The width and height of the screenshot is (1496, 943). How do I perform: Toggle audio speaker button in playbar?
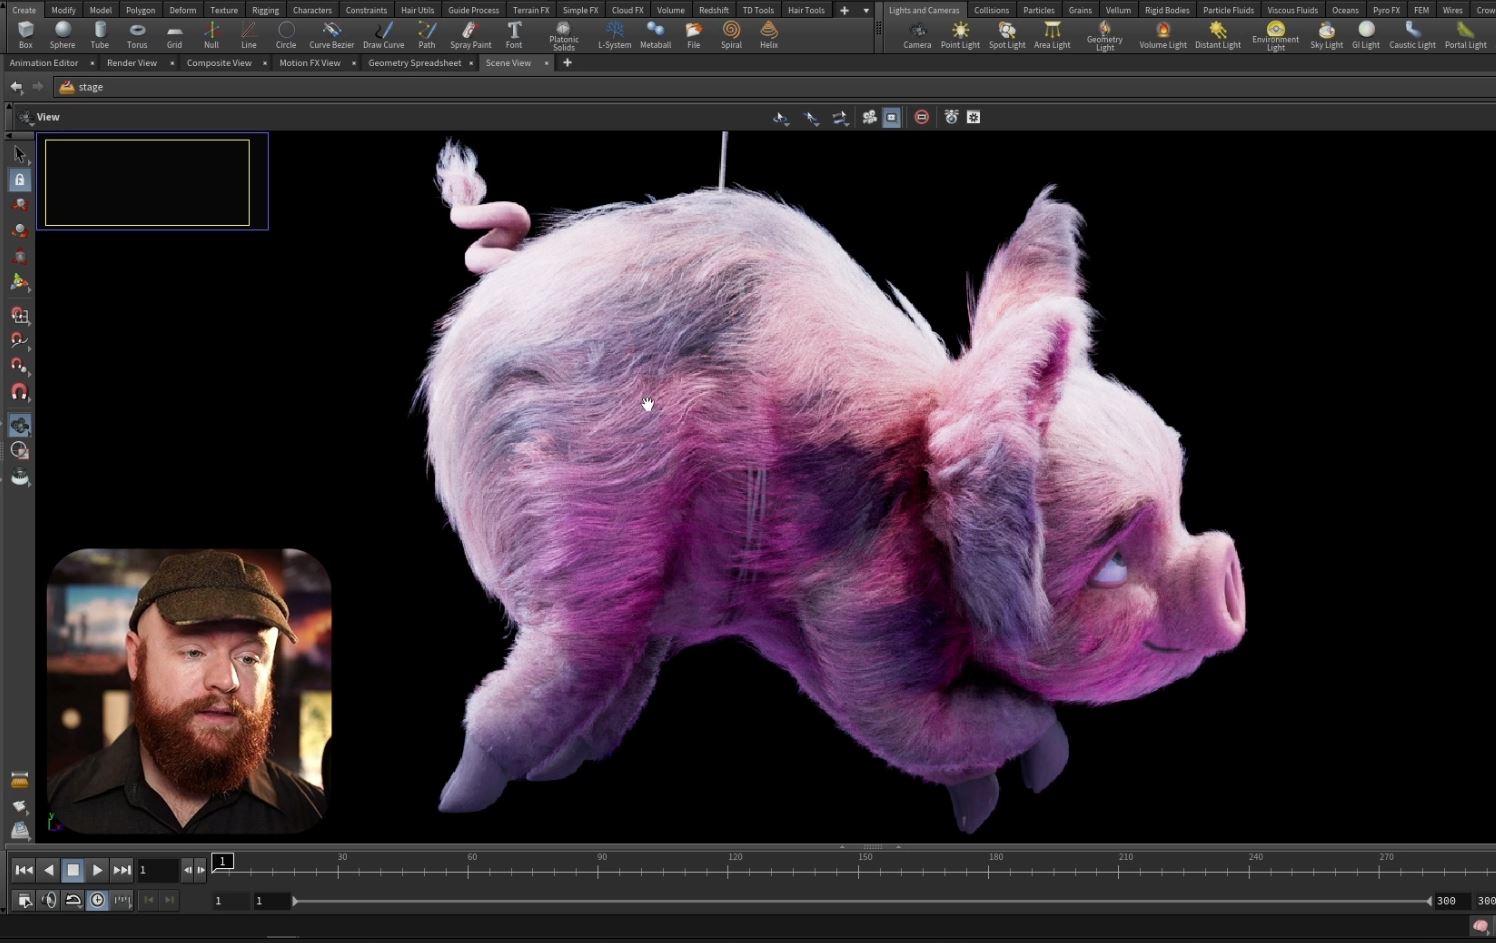tap(49, 900)
